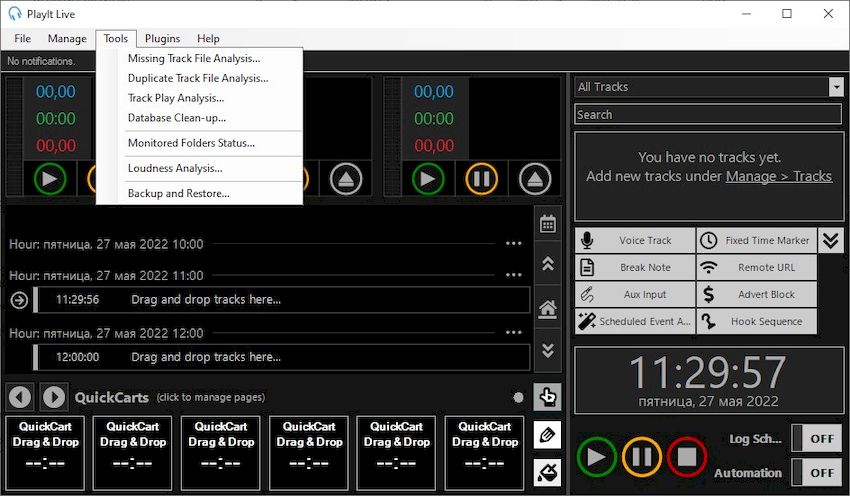
Task: Play the left deck with green button
Action: (x=50, y=179)
